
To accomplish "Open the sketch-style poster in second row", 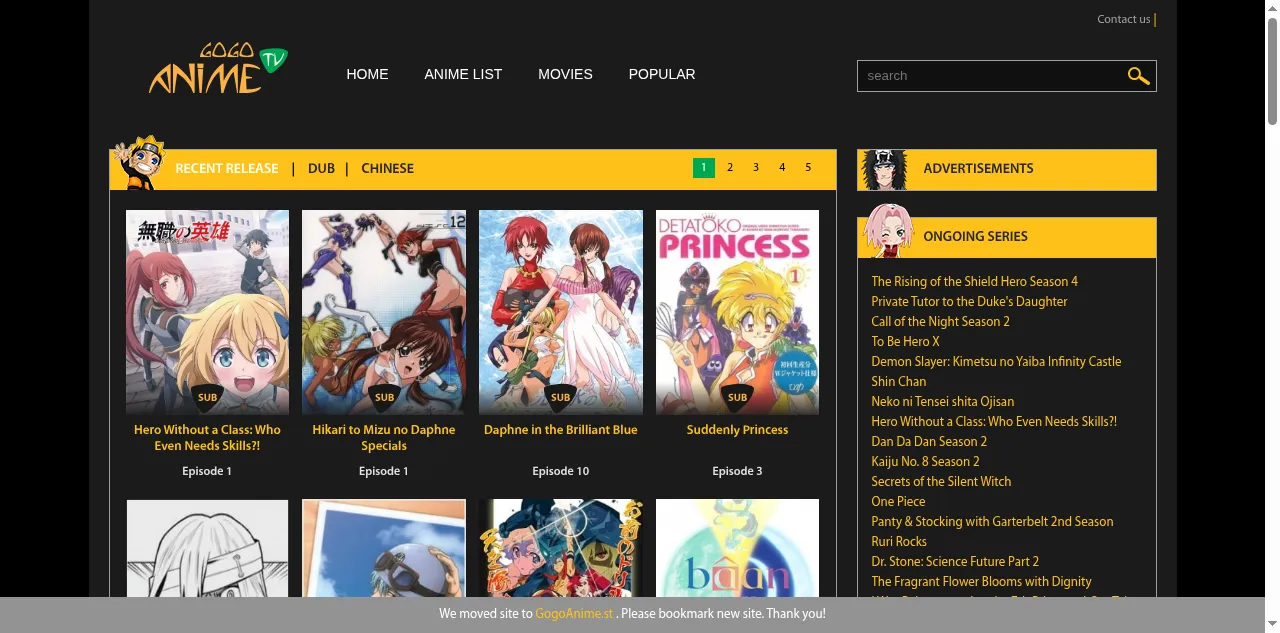I will [x=207, y=549].
